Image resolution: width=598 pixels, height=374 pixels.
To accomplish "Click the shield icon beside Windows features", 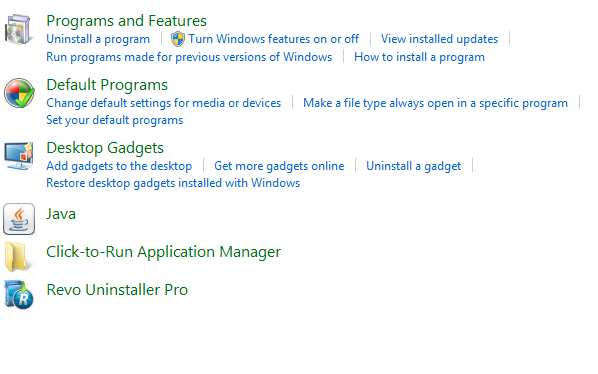I will [x=178, y=39].
